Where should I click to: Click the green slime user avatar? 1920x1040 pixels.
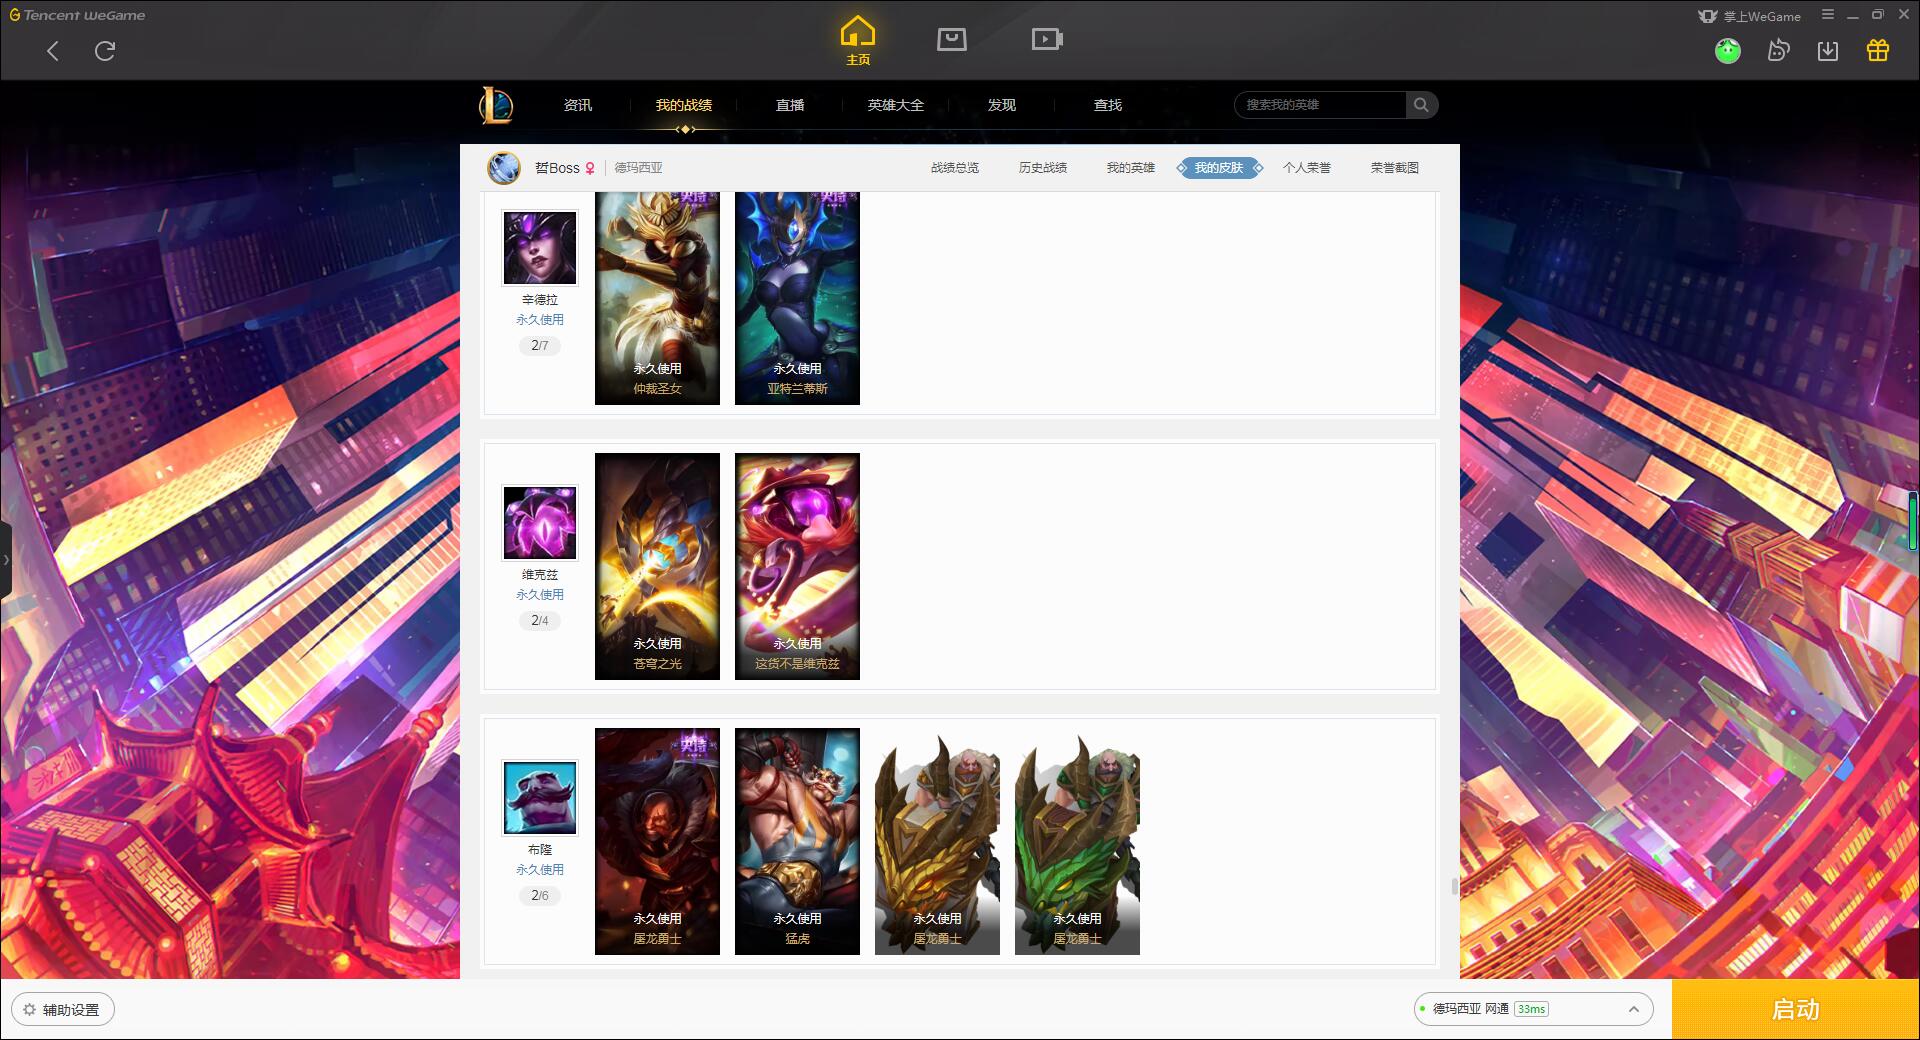(1728, 50)
